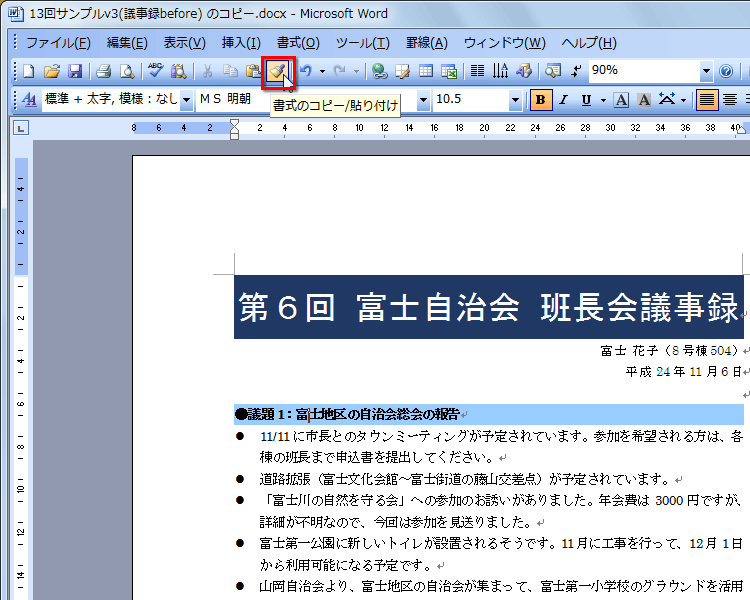Open the 挿入(I) menu

coord(241,43)
